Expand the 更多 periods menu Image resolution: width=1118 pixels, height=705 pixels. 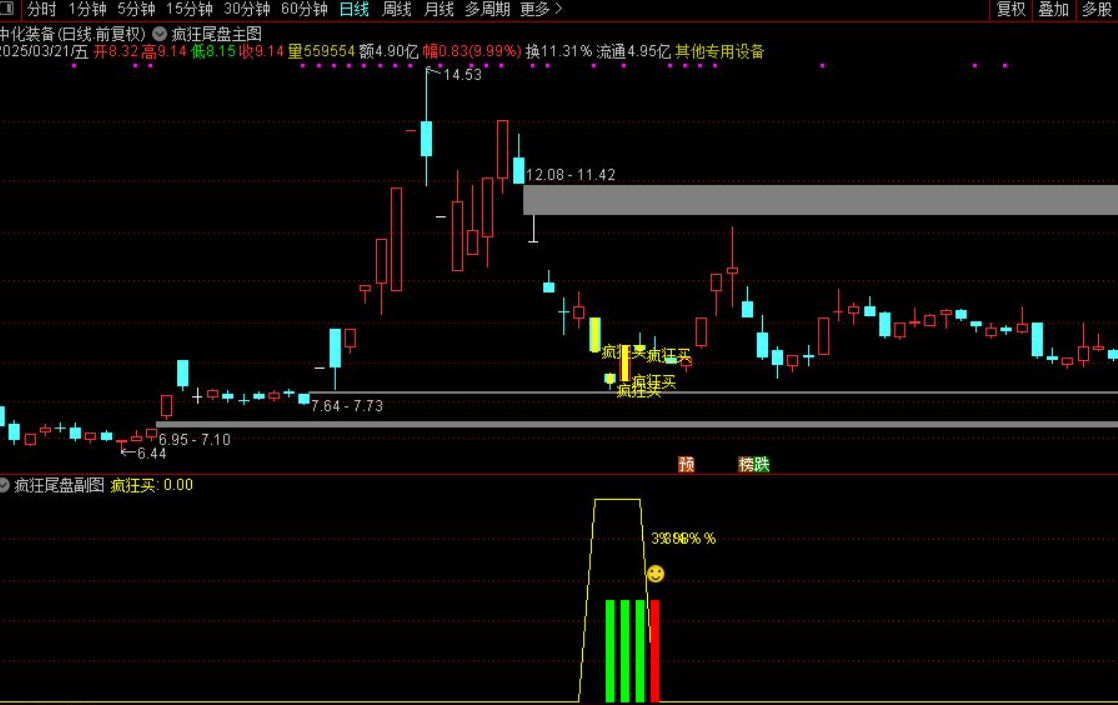coord(541,9)
